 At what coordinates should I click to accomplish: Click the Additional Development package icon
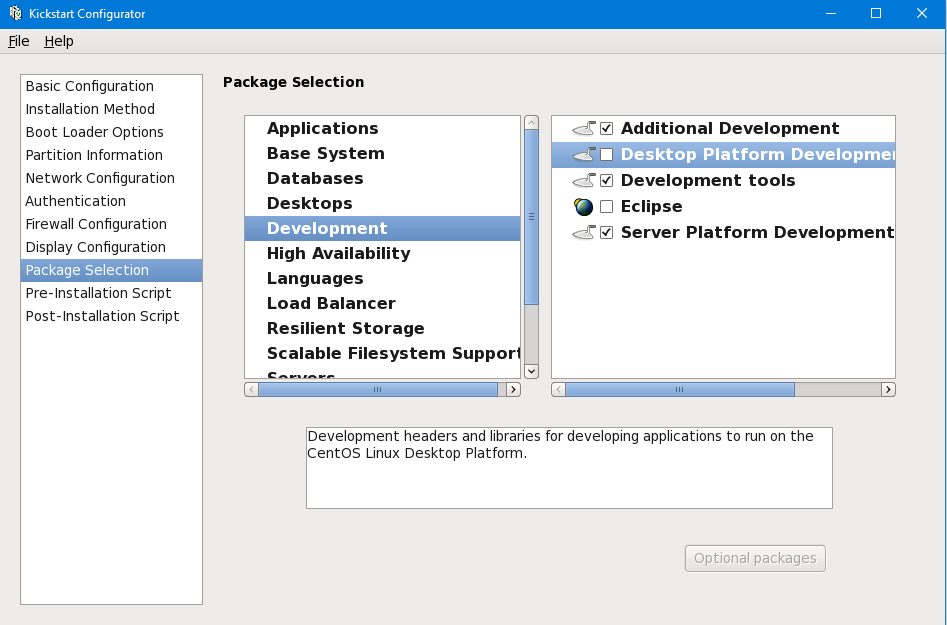click(x=584, y=128)
